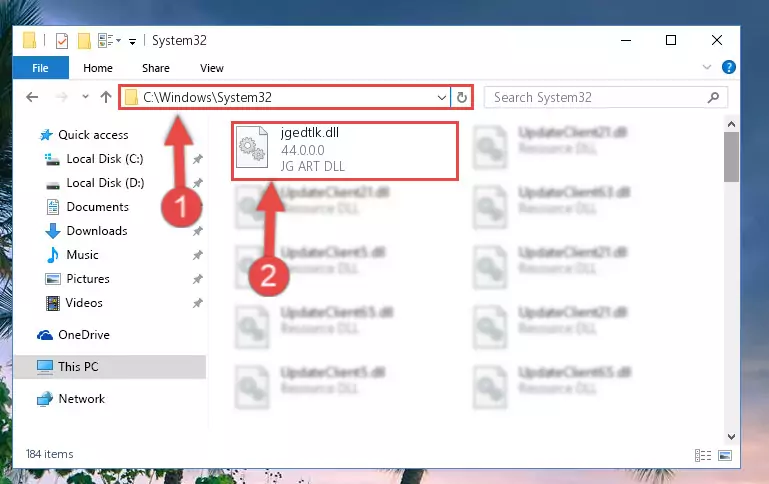Click the scrollbar down arrow
Viewport: 769px width, 484px height.
tap(731, 436)
